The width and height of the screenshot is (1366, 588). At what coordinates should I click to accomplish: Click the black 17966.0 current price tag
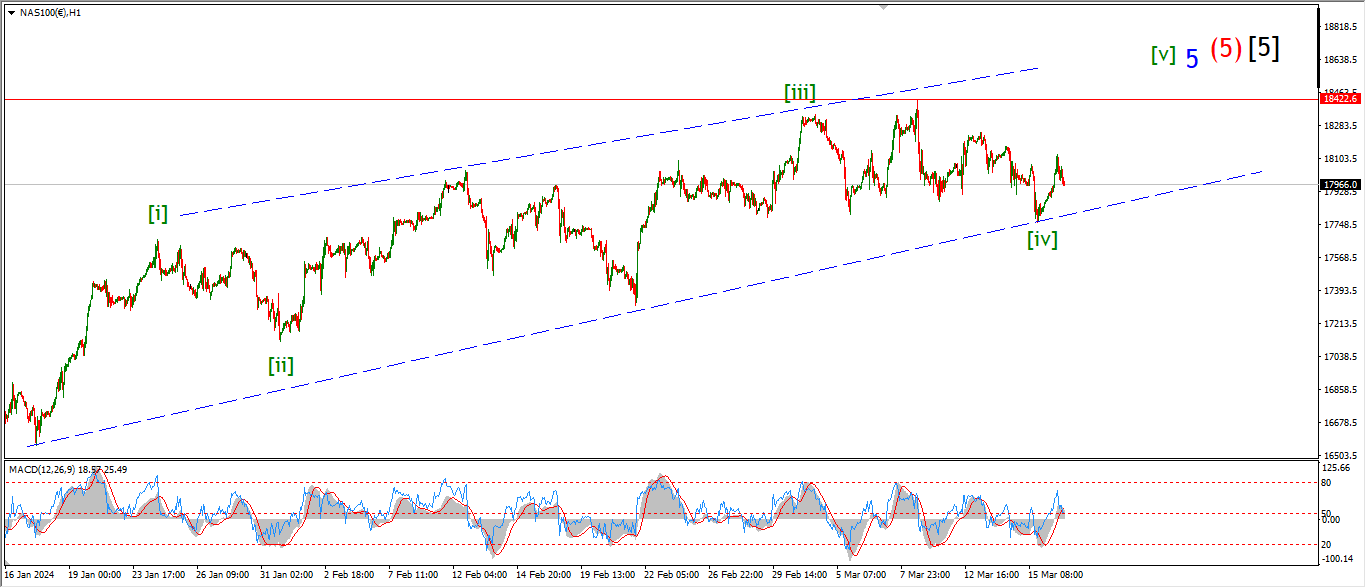pyautogui.click(x=1339, y=184)
